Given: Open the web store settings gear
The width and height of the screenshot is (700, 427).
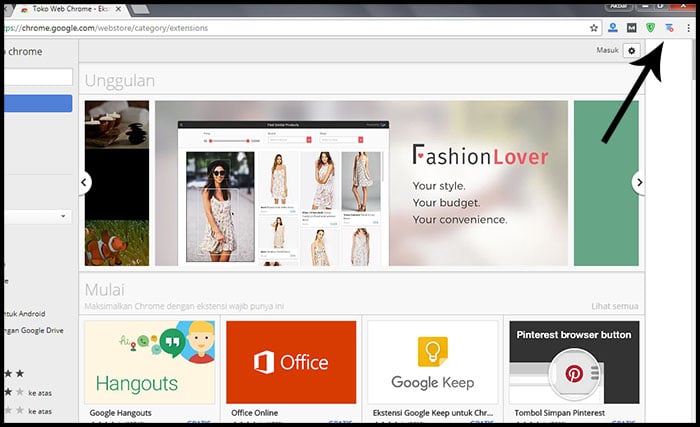Looking at the screenshot, I should point(631,50).
